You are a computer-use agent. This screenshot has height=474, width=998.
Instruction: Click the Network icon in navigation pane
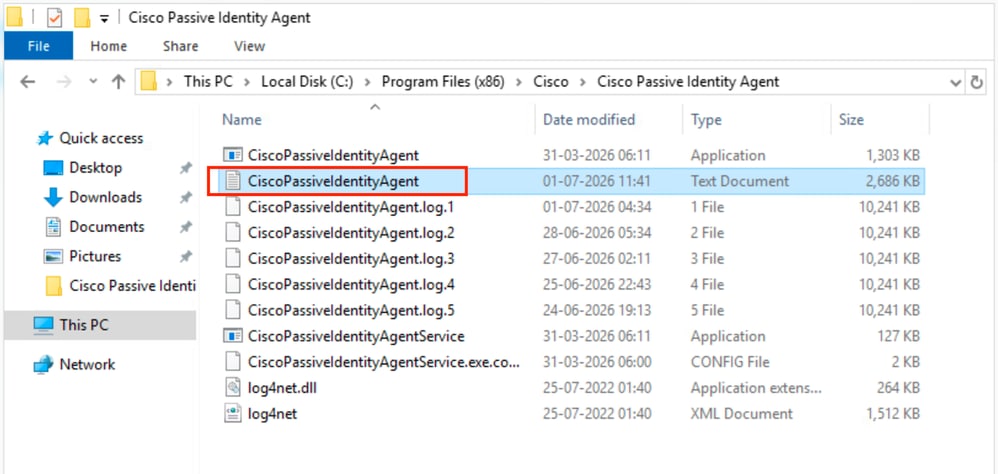point(43,365)
